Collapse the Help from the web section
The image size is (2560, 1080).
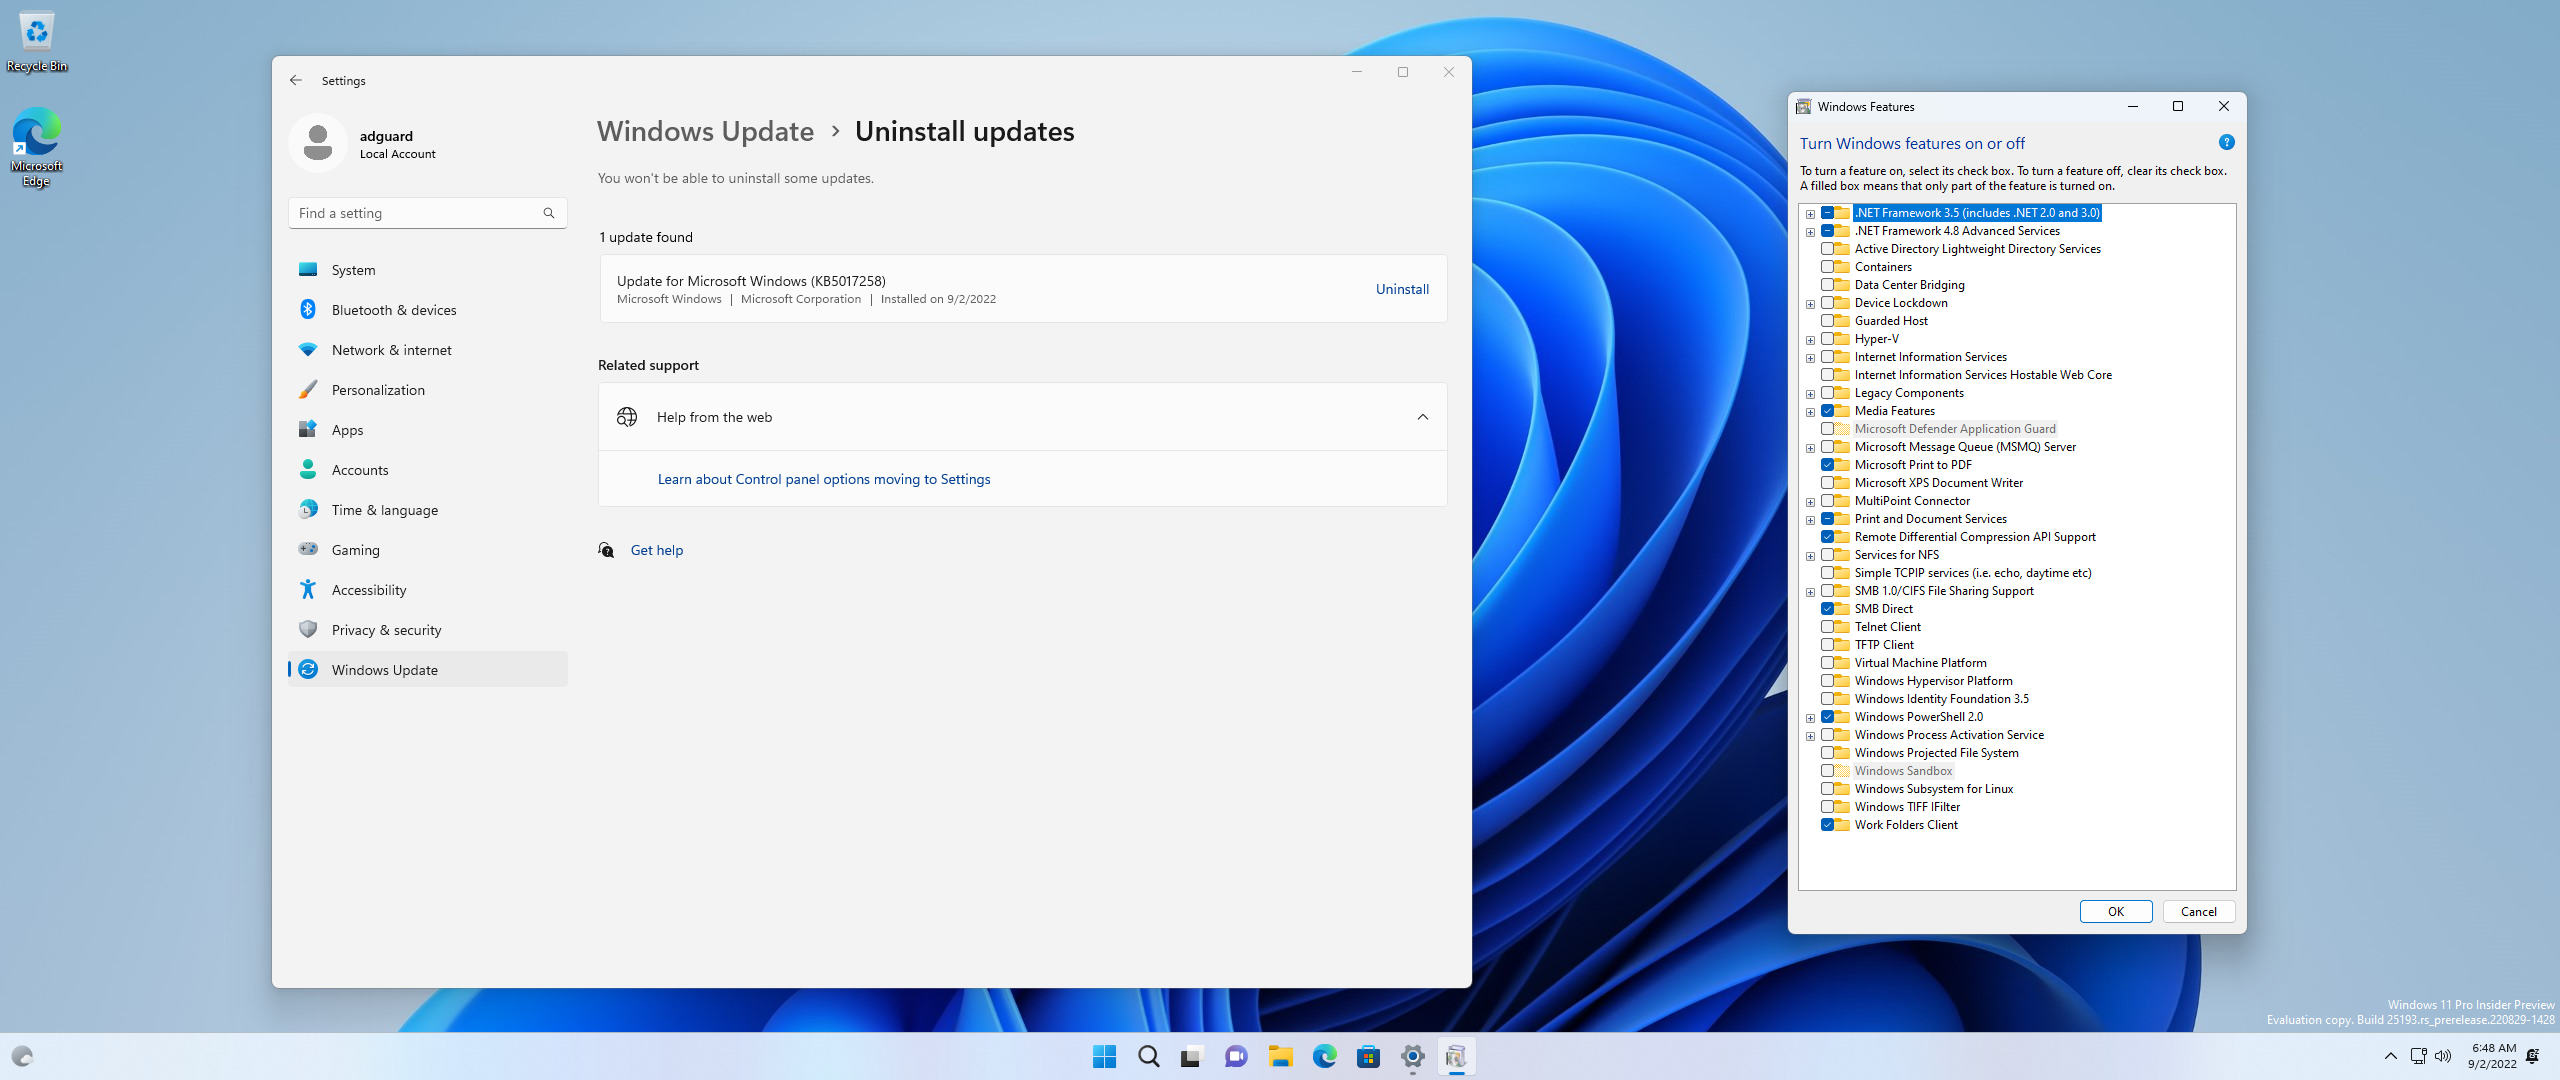(1422, 417)
